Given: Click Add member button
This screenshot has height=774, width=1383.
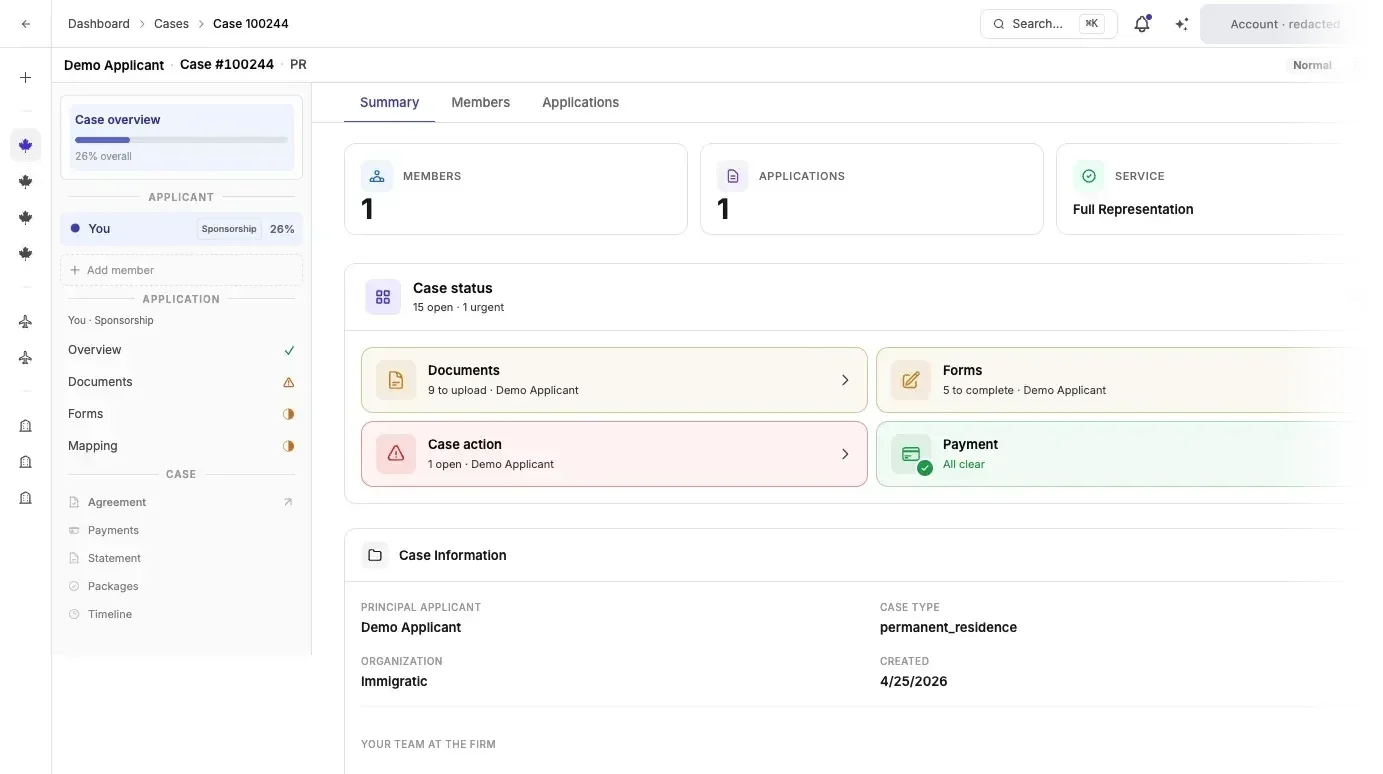Looking at the screenshot, I should pyautogui.click(x=181, y=270).
